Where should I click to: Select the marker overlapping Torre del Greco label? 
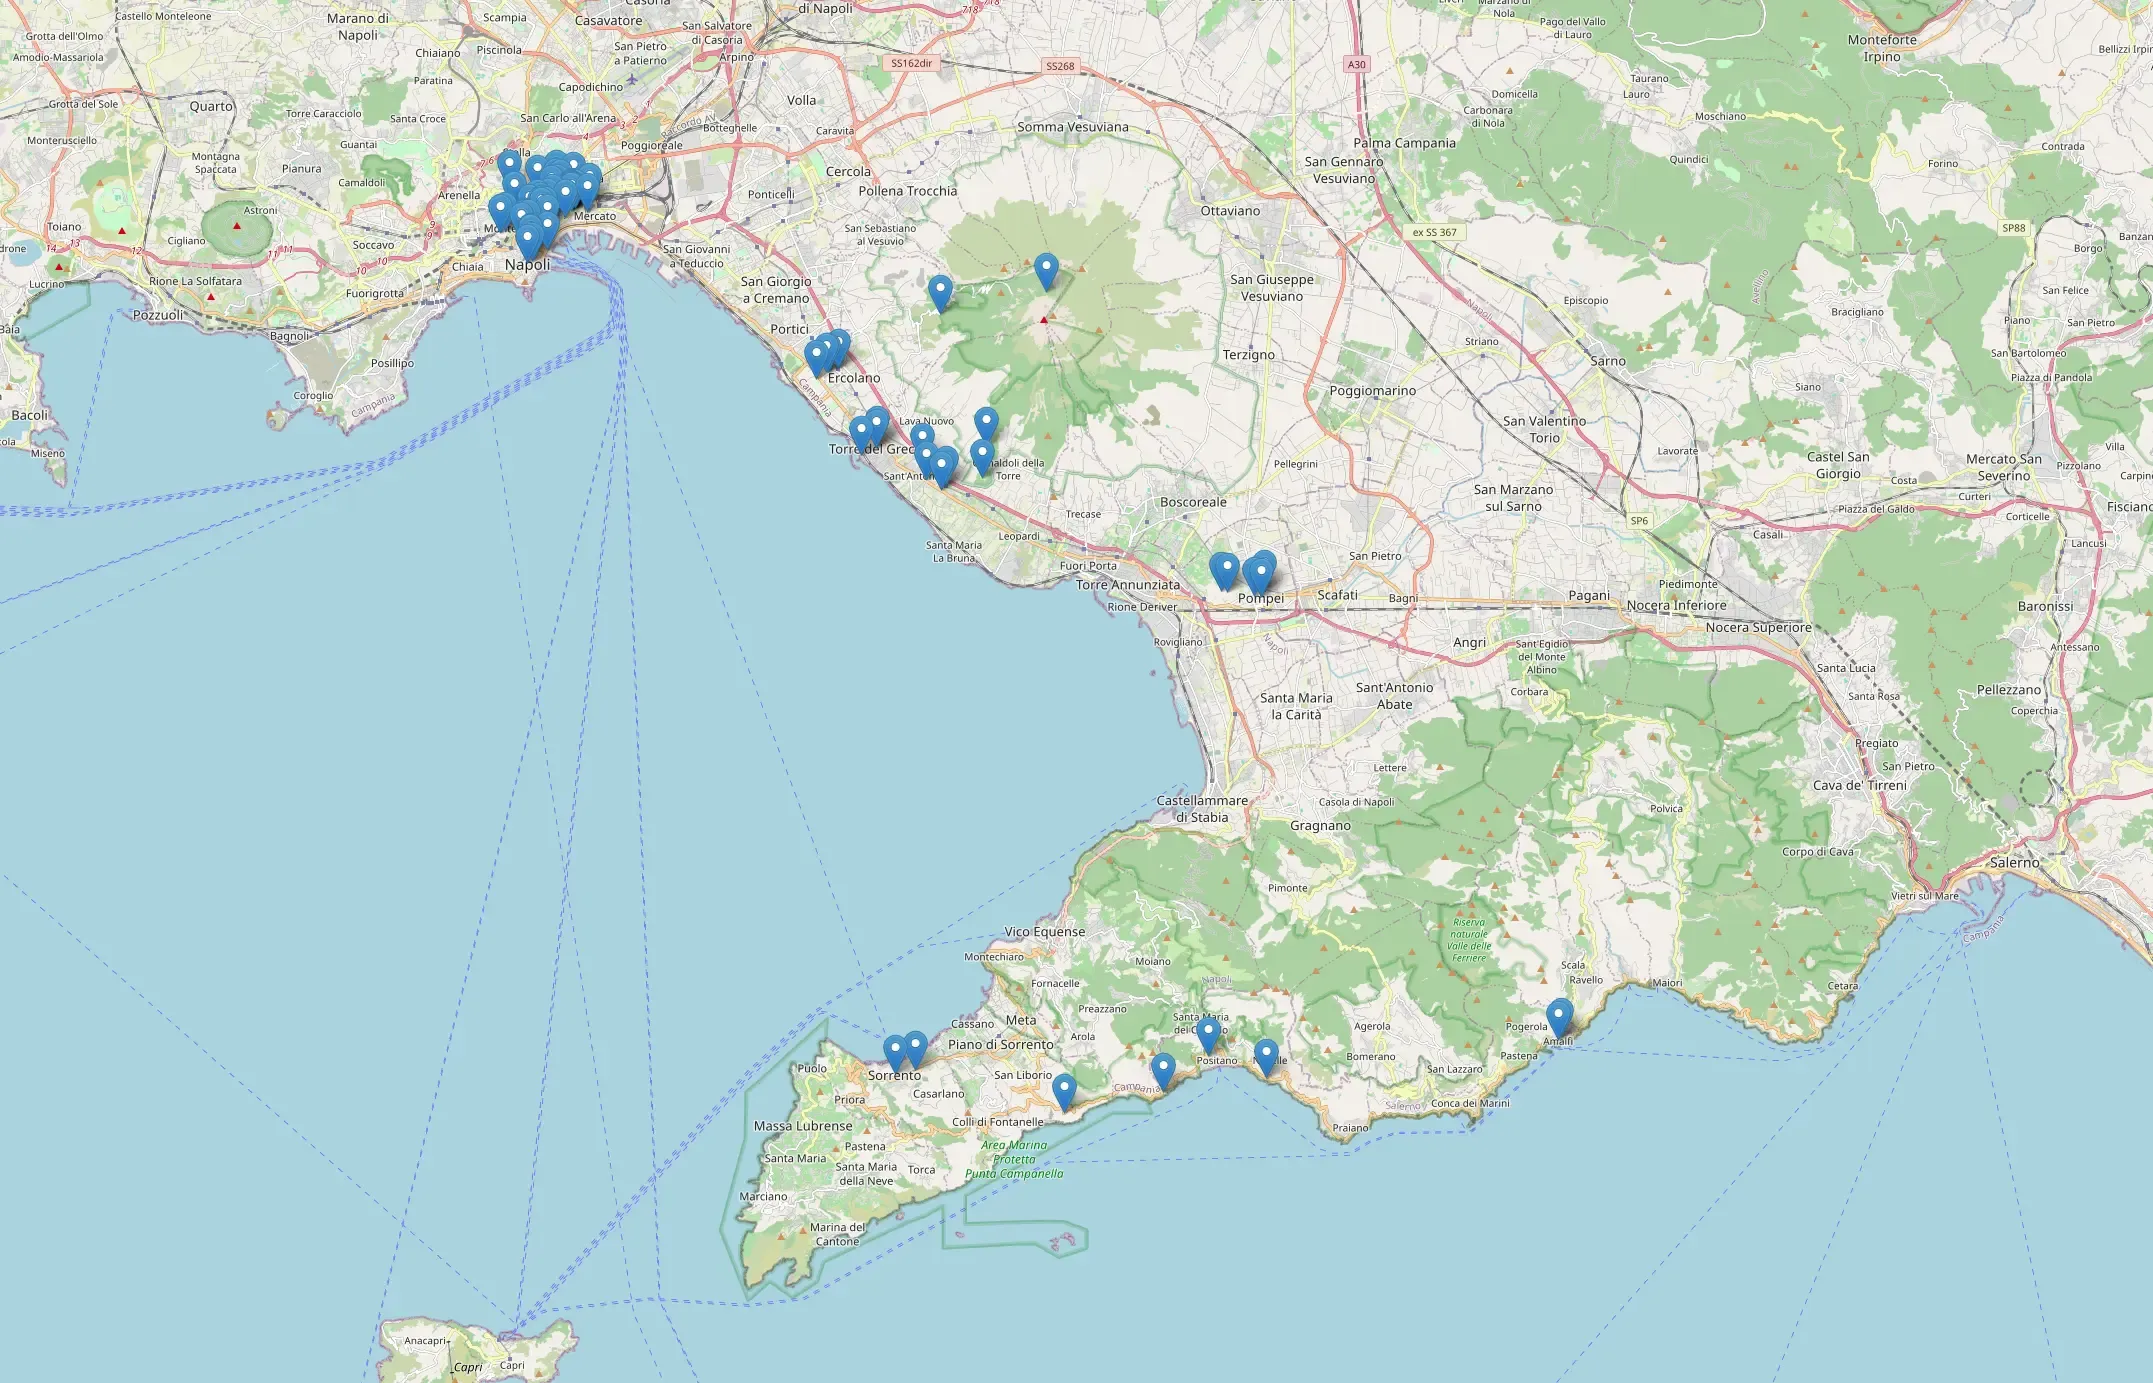click(861, 433)
